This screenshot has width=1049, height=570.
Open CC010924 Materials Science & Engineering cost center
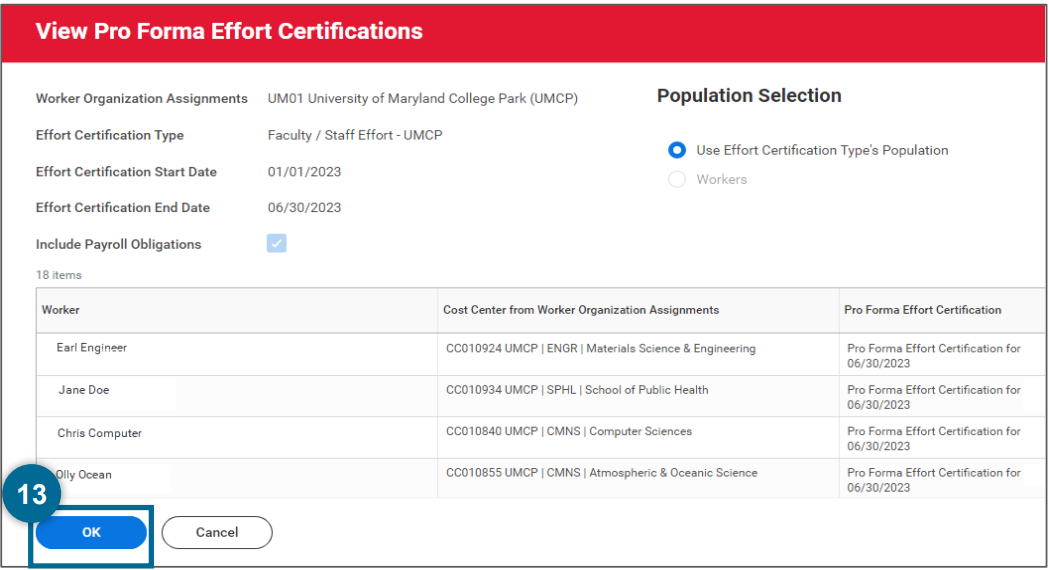(x=601, y=349)
